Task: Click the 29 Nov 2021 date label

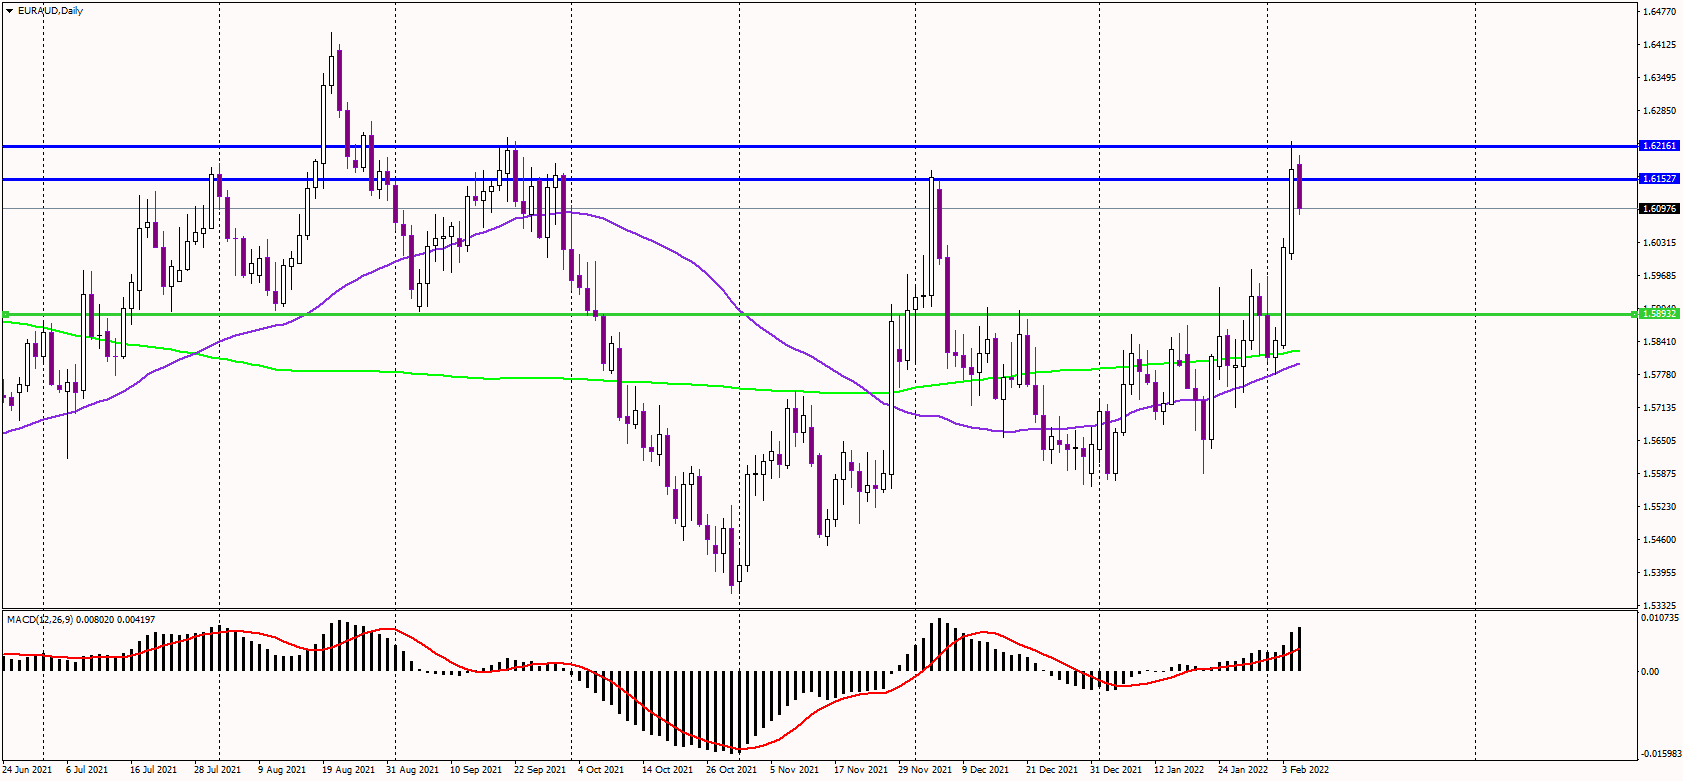Action: click(x=925, y=770)
